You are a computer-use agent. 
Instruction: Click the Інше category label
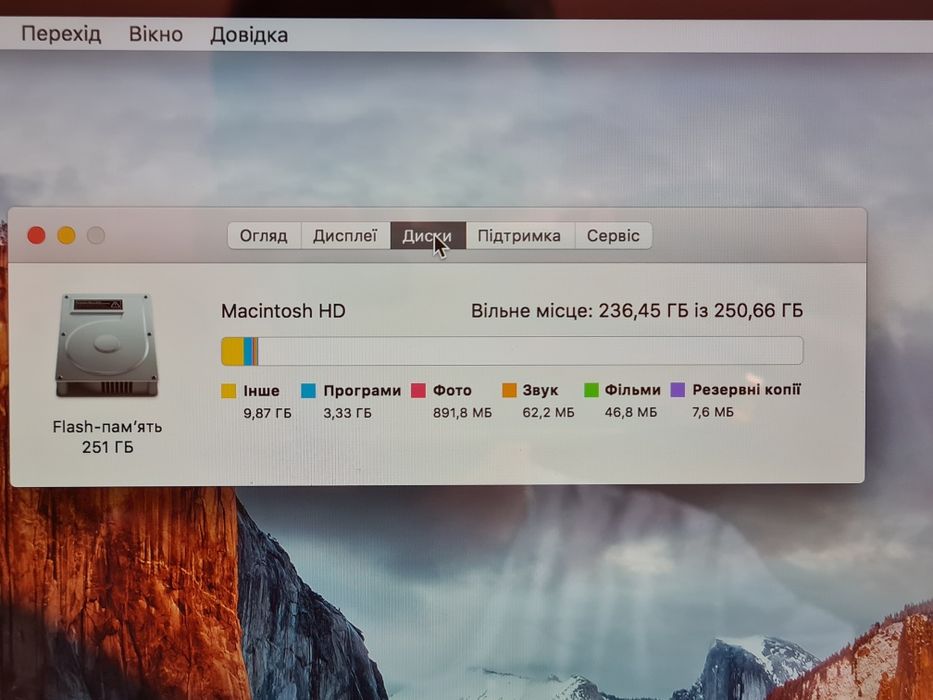pos(261,391)
